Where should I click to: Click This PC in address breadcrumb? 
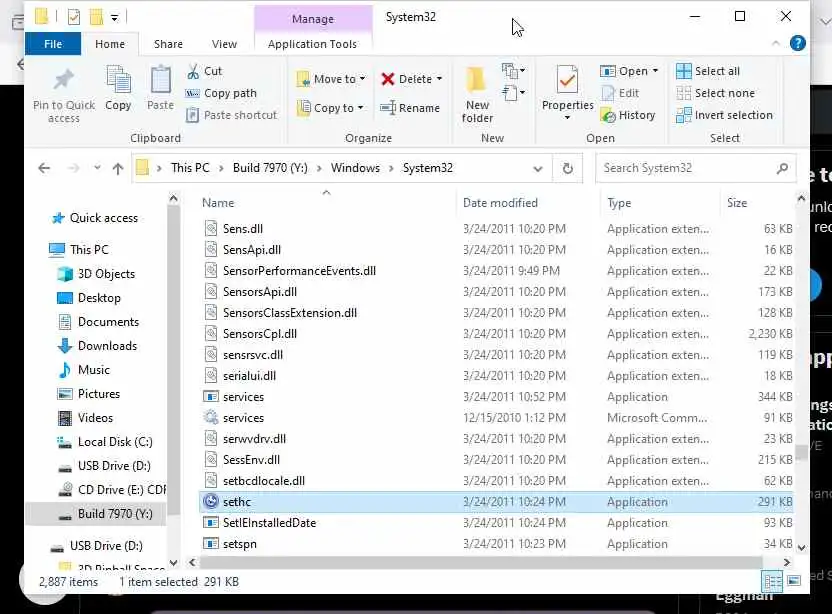pyautogui.click(x=190, y=168)
